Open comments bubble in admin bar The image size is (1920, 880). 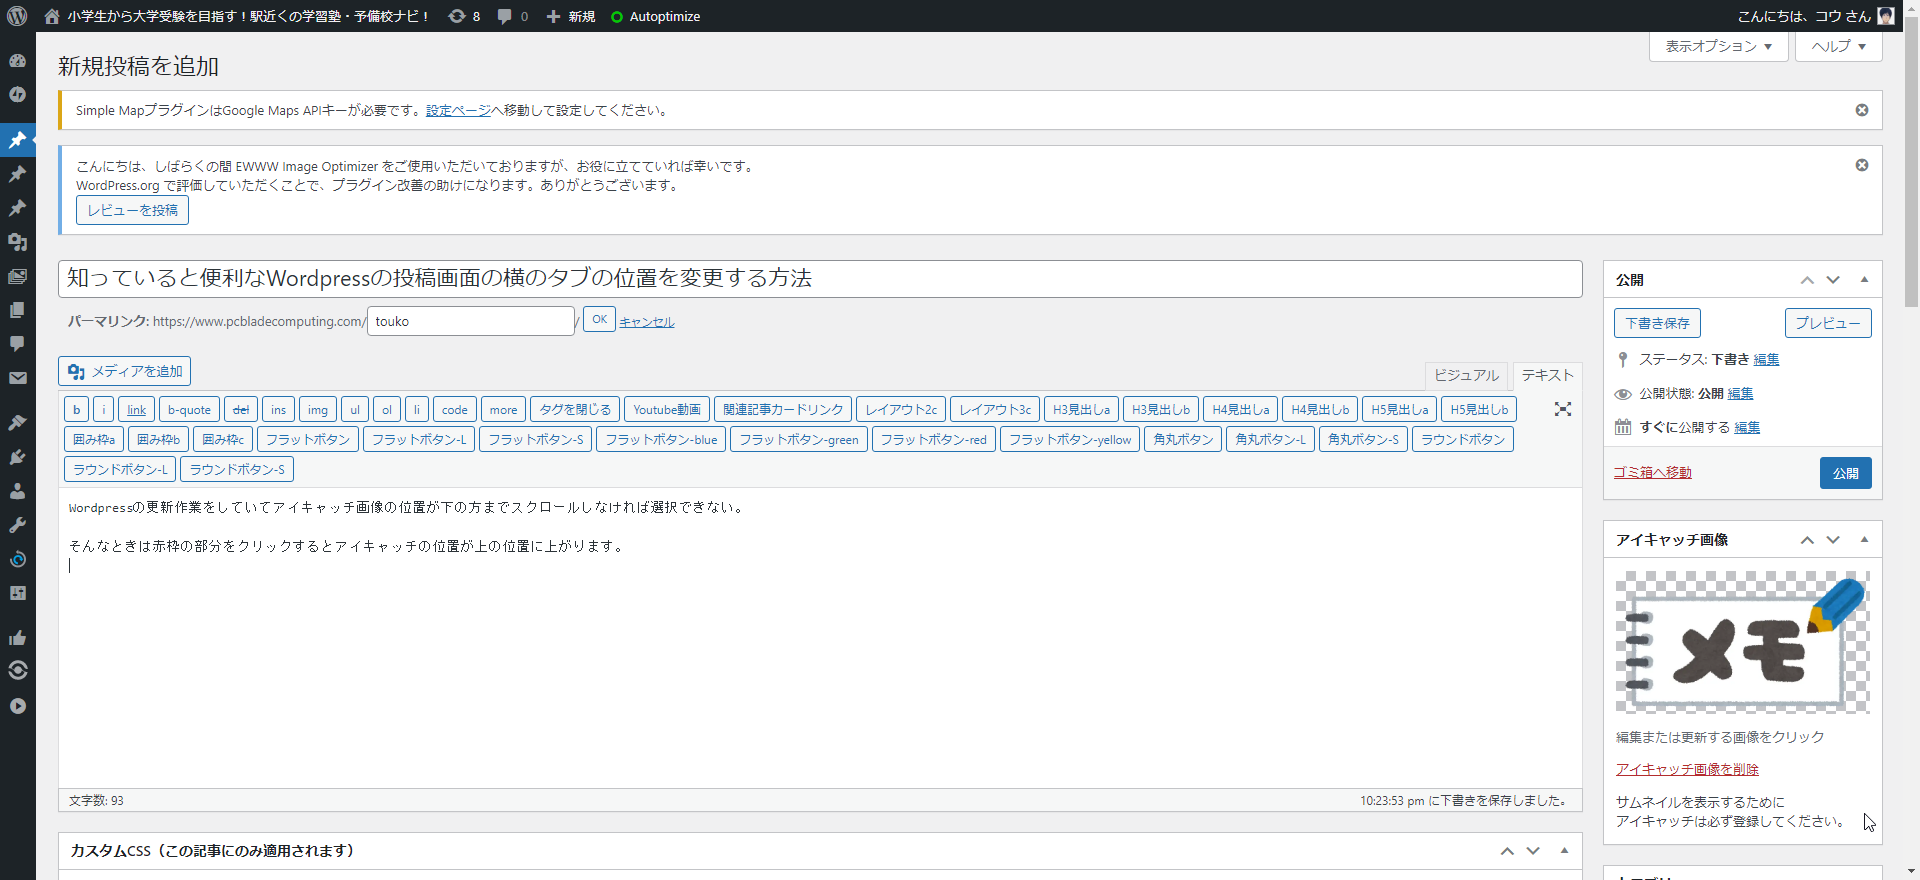(513, 16)
